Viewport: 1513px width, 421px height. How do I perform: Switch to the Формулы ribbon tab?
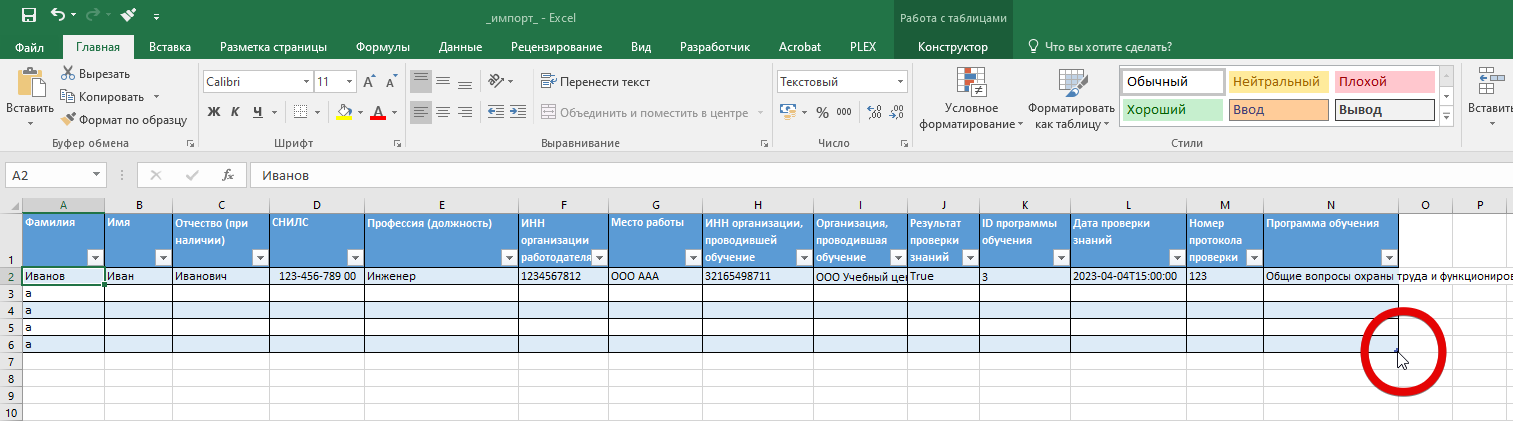tap(384, 47)
